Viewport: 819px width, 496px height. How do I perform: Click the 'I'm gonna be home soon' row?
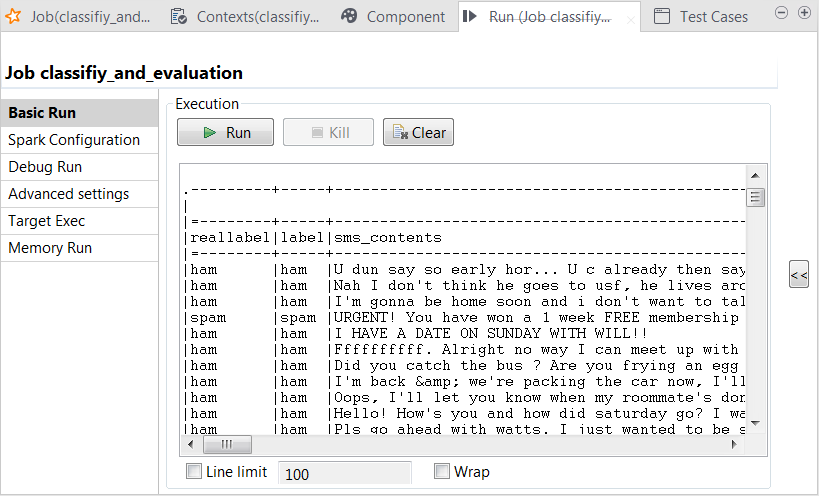click(464, 301)
